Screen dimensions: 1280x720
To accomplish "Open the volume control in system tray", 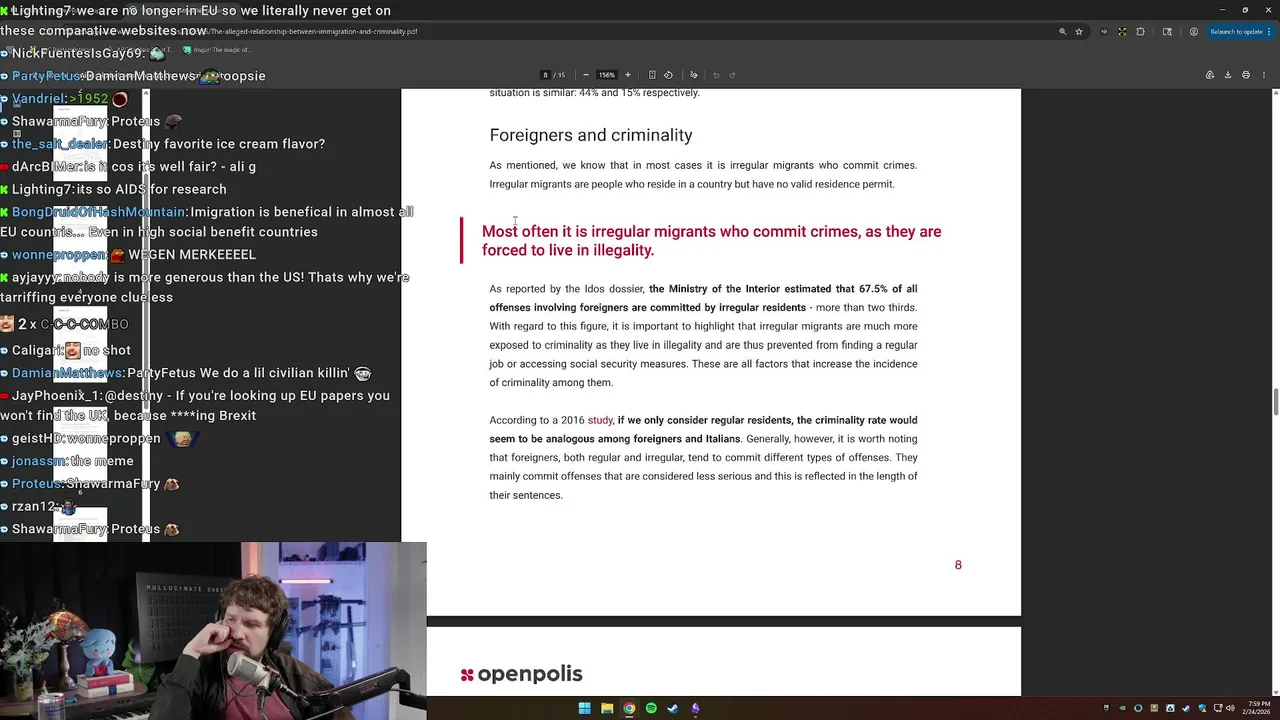I will point(1231,708).
